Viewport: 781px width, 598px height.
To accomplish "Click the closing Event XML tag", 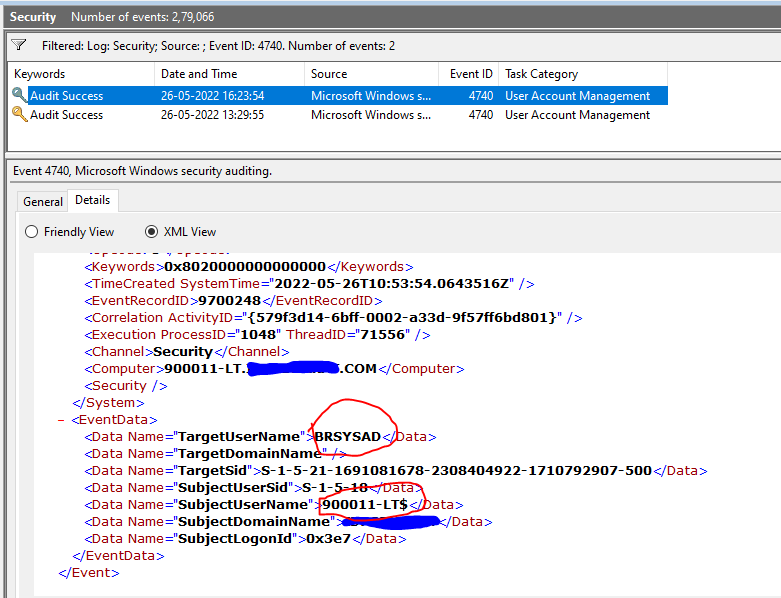I will pos(89,573).
